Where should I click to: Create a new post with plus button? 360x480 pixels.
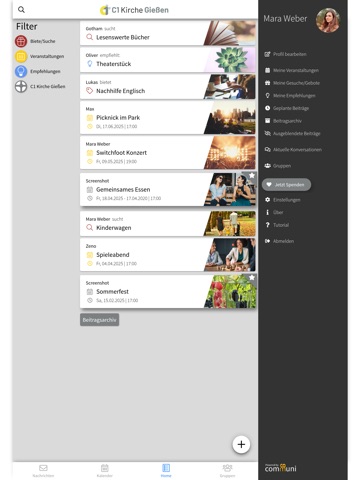241,444
